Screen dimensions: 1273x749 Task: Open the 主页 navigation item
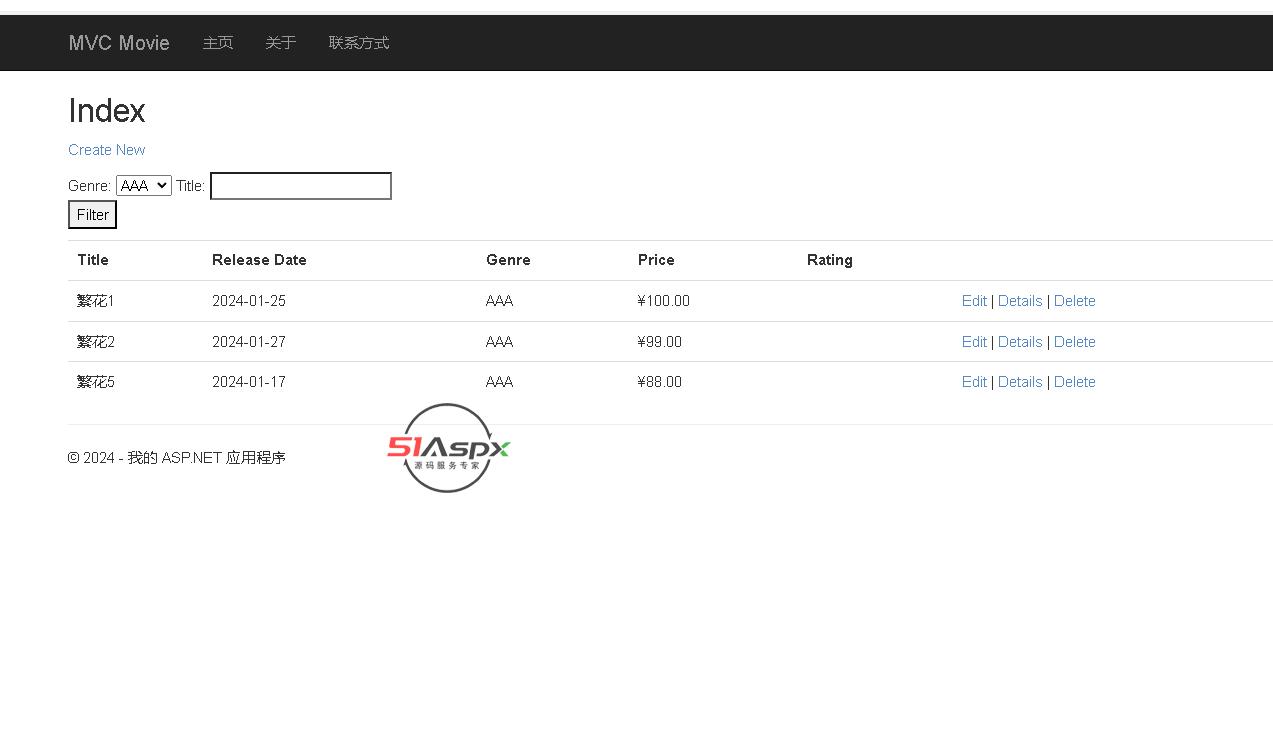pos(218,43)
